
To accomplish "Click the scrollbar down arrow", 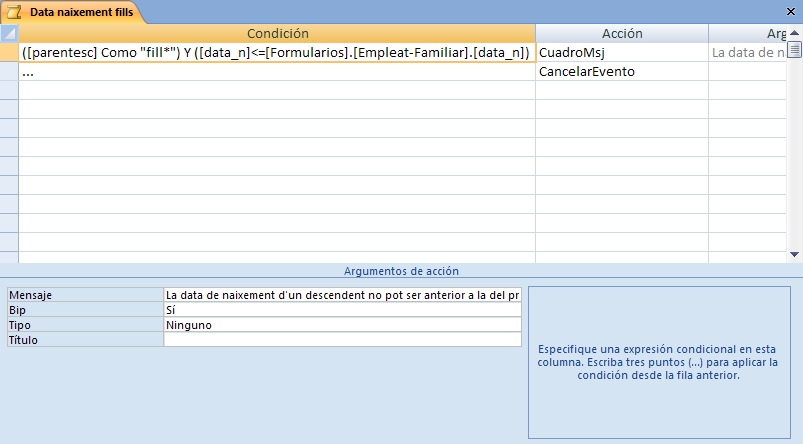I will 795,255.
